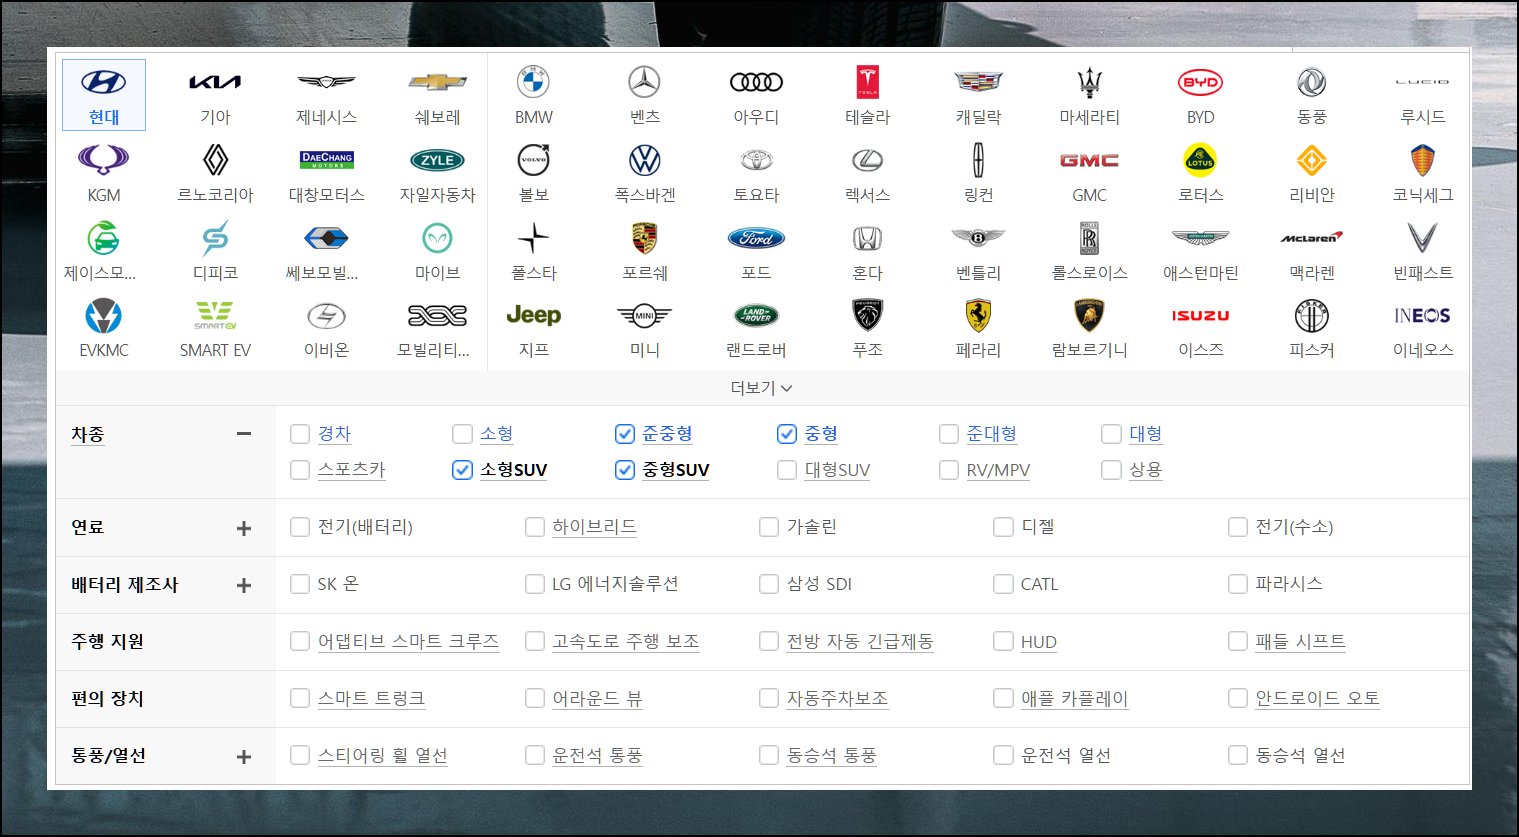The width and height of the screenshot is (1519, 837).
Task: Select the Bentley (벤틀리) winged logo
Action: click(x=978, y=238)
